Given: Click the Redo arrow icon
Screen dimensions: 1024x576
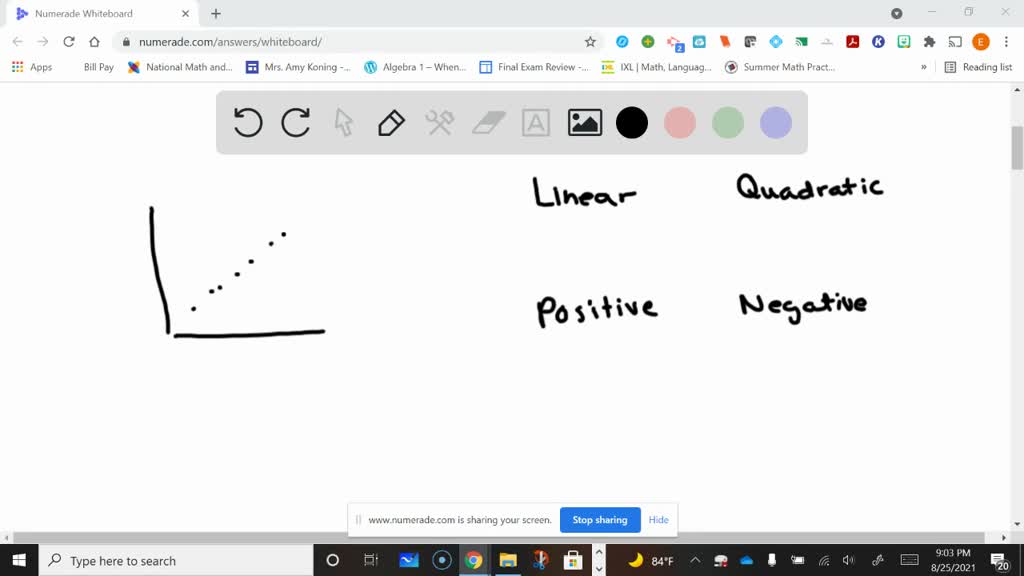Looking at the screenshot, I should [x=295, y=122].
